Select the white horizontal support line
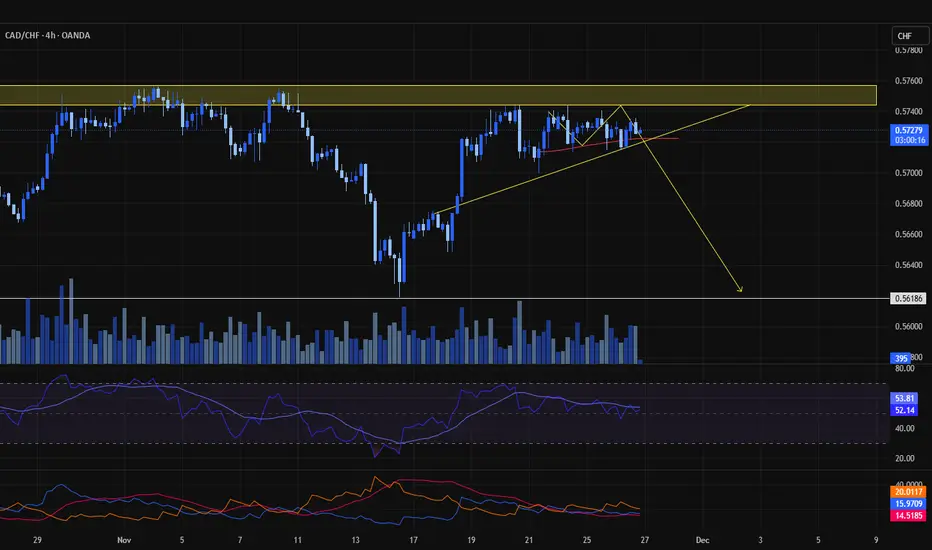The height and width of the screenshot is (550, 932). [445, 298]
